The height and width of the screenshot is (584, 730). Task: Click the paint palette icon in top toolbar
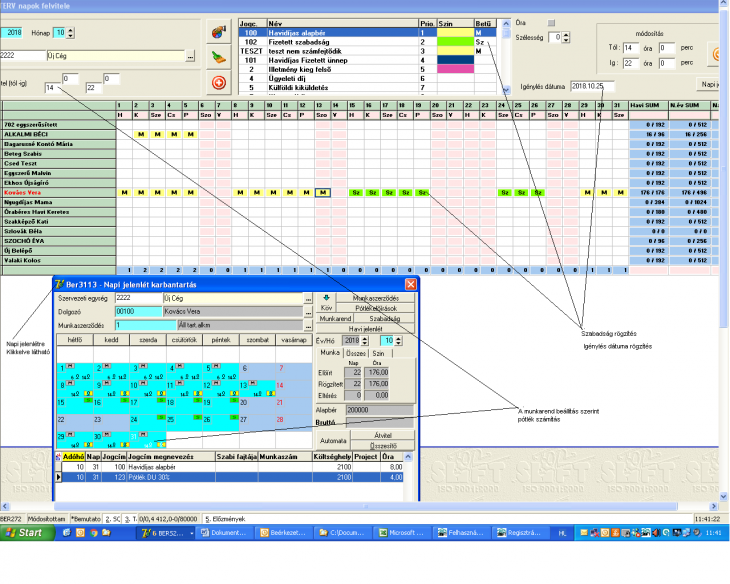[219, 31]
